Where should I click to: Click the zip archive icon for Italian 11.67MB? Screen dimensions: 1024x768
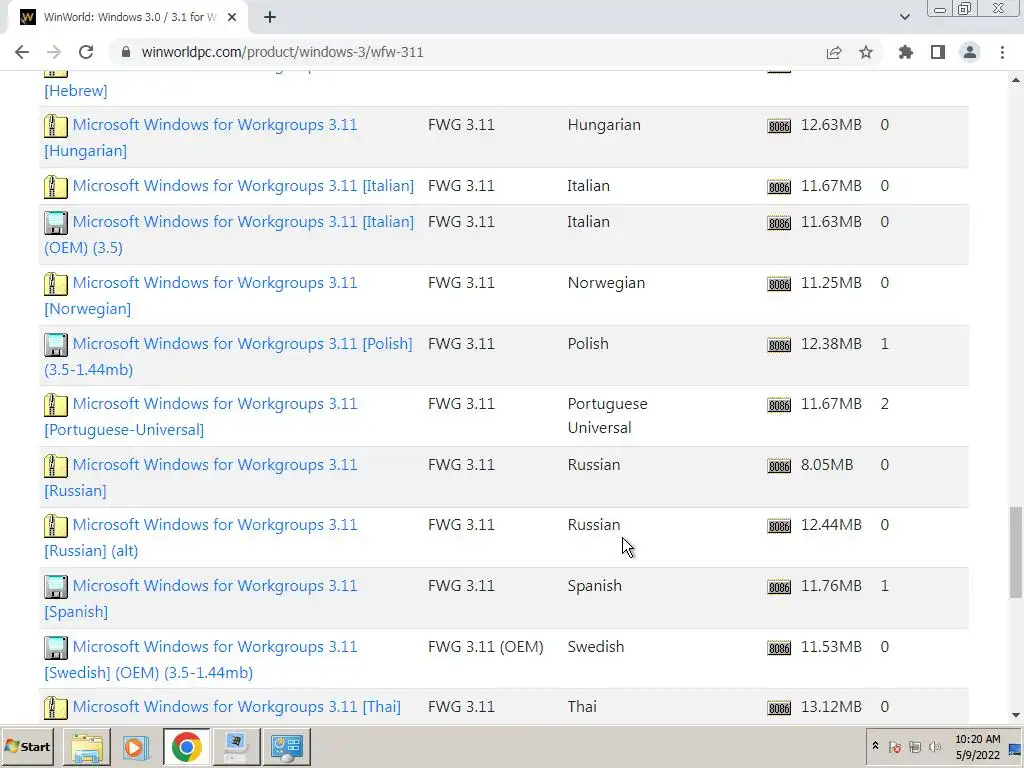click(56, 187)
